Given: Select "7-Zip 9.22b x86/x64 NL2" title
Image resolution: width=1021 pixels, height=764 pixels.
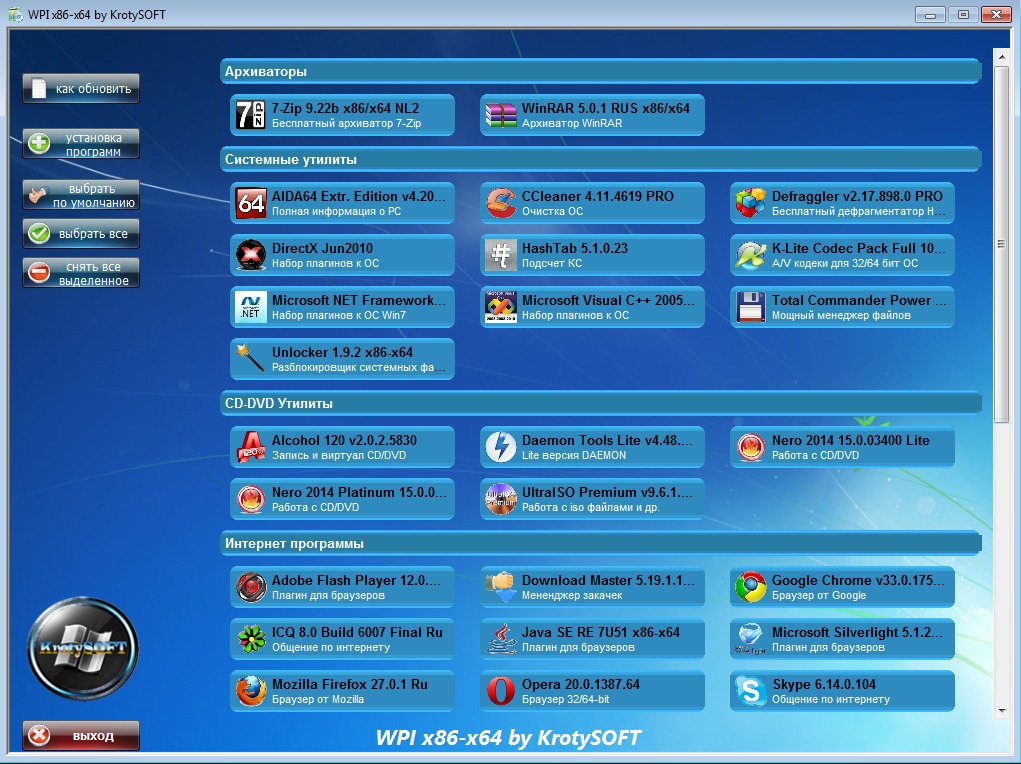Looking at the screenshot, I should [345, 108].
